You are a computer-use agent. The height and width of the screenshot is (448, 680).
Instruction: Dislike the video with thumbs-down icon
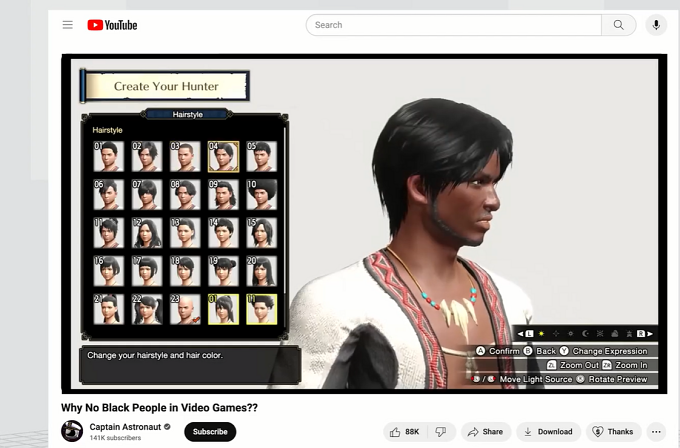tap(441, 432)
